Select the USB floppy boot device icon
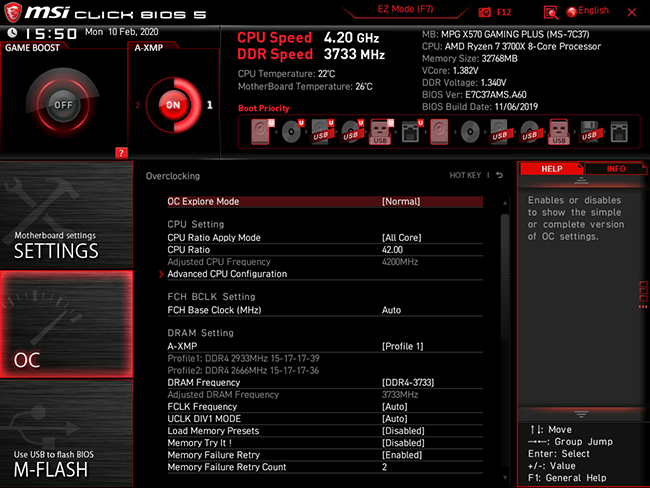This screenshot has width=650, height=488. point(589,131)
